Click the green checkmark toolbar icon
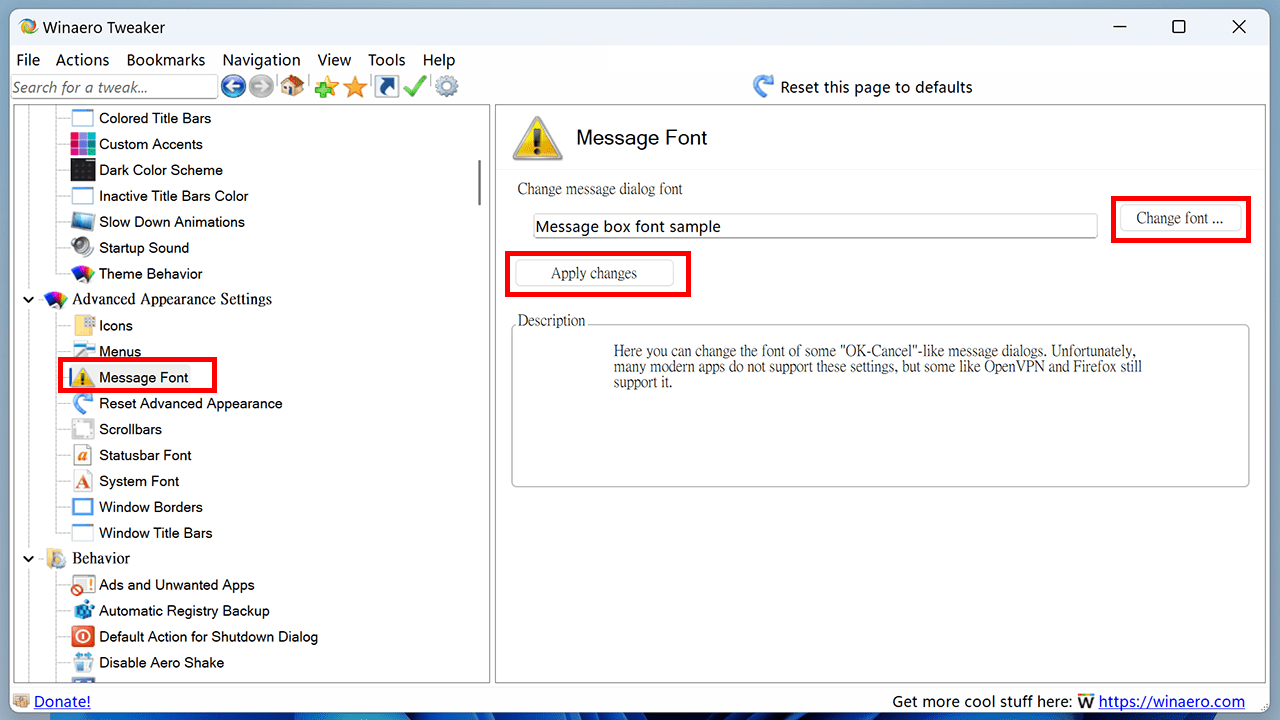 pyautogui.click(x=415, y=87)
